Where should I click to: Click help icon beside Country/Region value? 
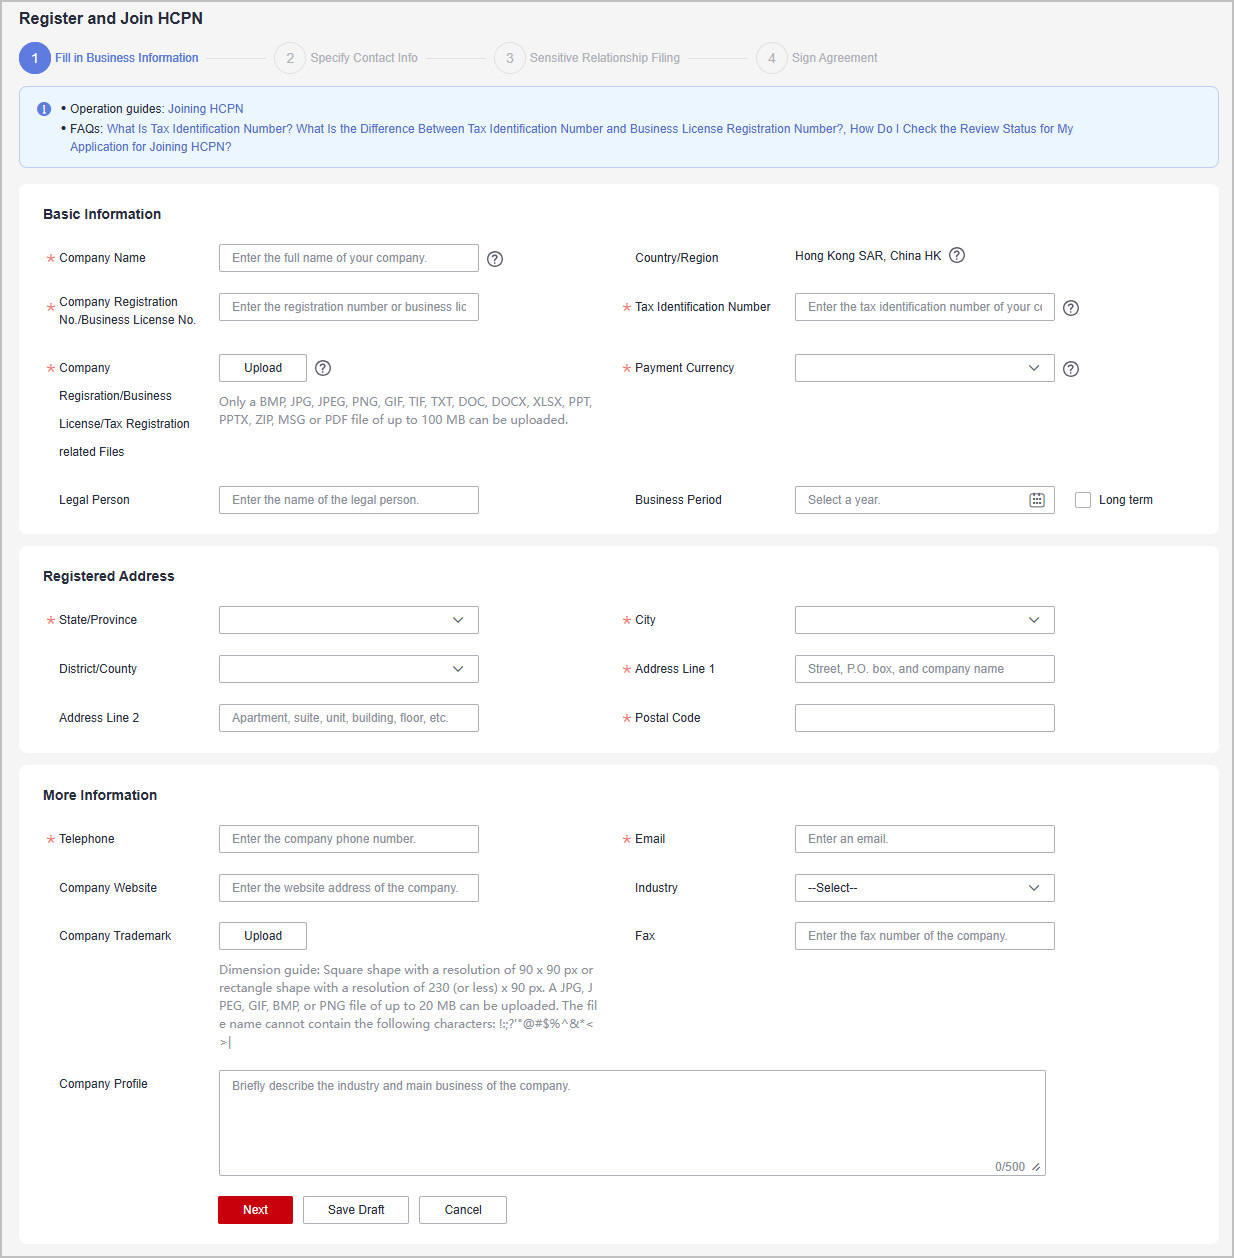point(957,255)
